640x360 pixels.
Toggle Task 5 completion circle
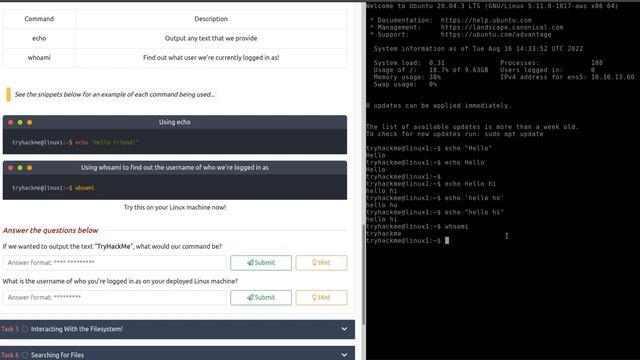(25, 329)
